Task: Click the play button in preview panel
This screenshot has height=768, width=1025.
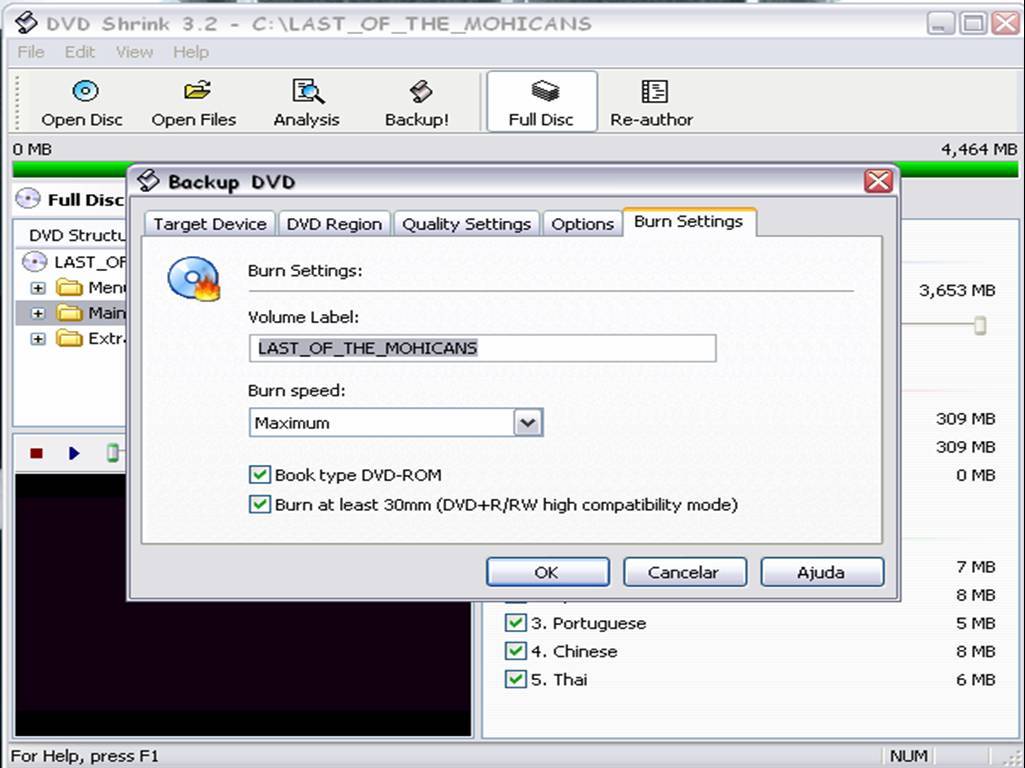Action: [74, 453]
